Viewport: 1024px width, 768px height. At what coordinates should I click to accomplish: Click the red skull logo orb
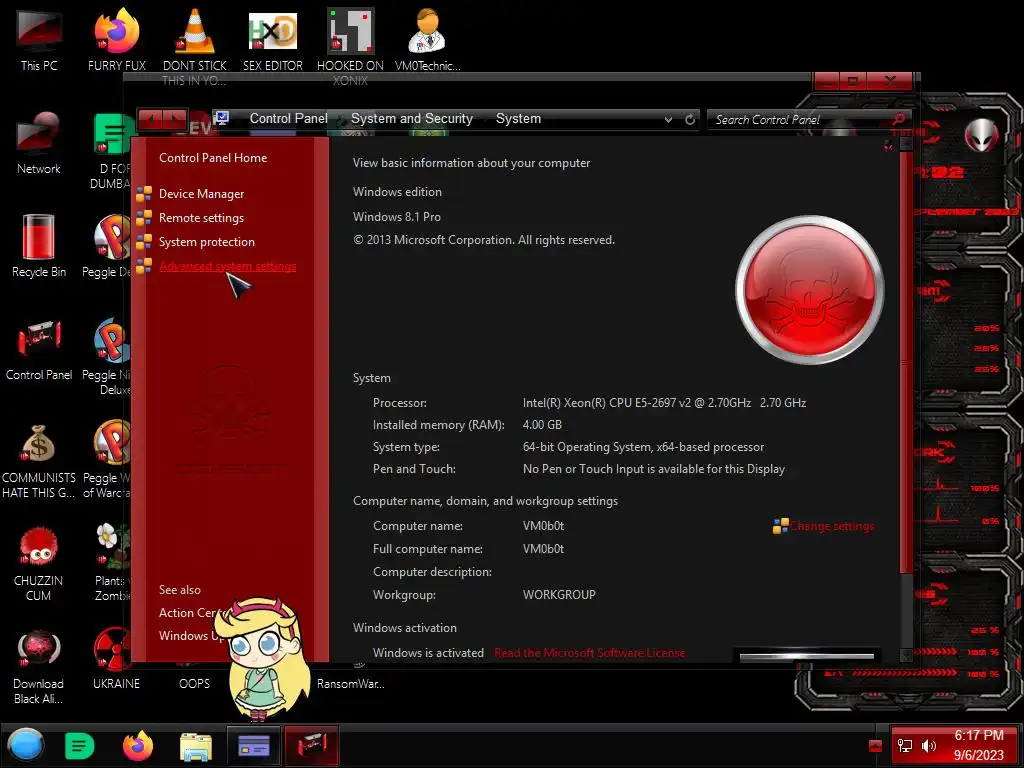pyautogui.click(x=809, y=289)
